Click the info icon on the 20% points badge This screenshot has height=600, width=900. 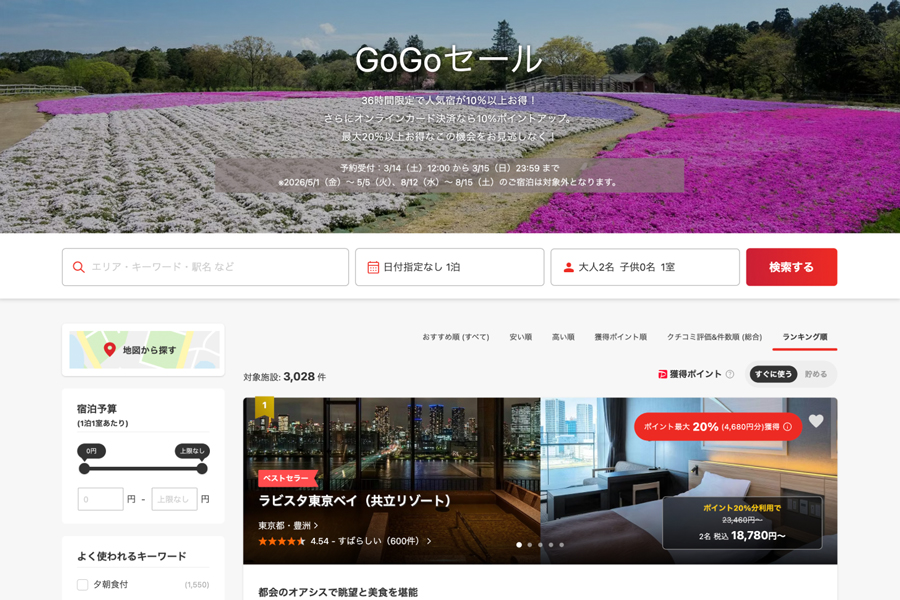787,427
